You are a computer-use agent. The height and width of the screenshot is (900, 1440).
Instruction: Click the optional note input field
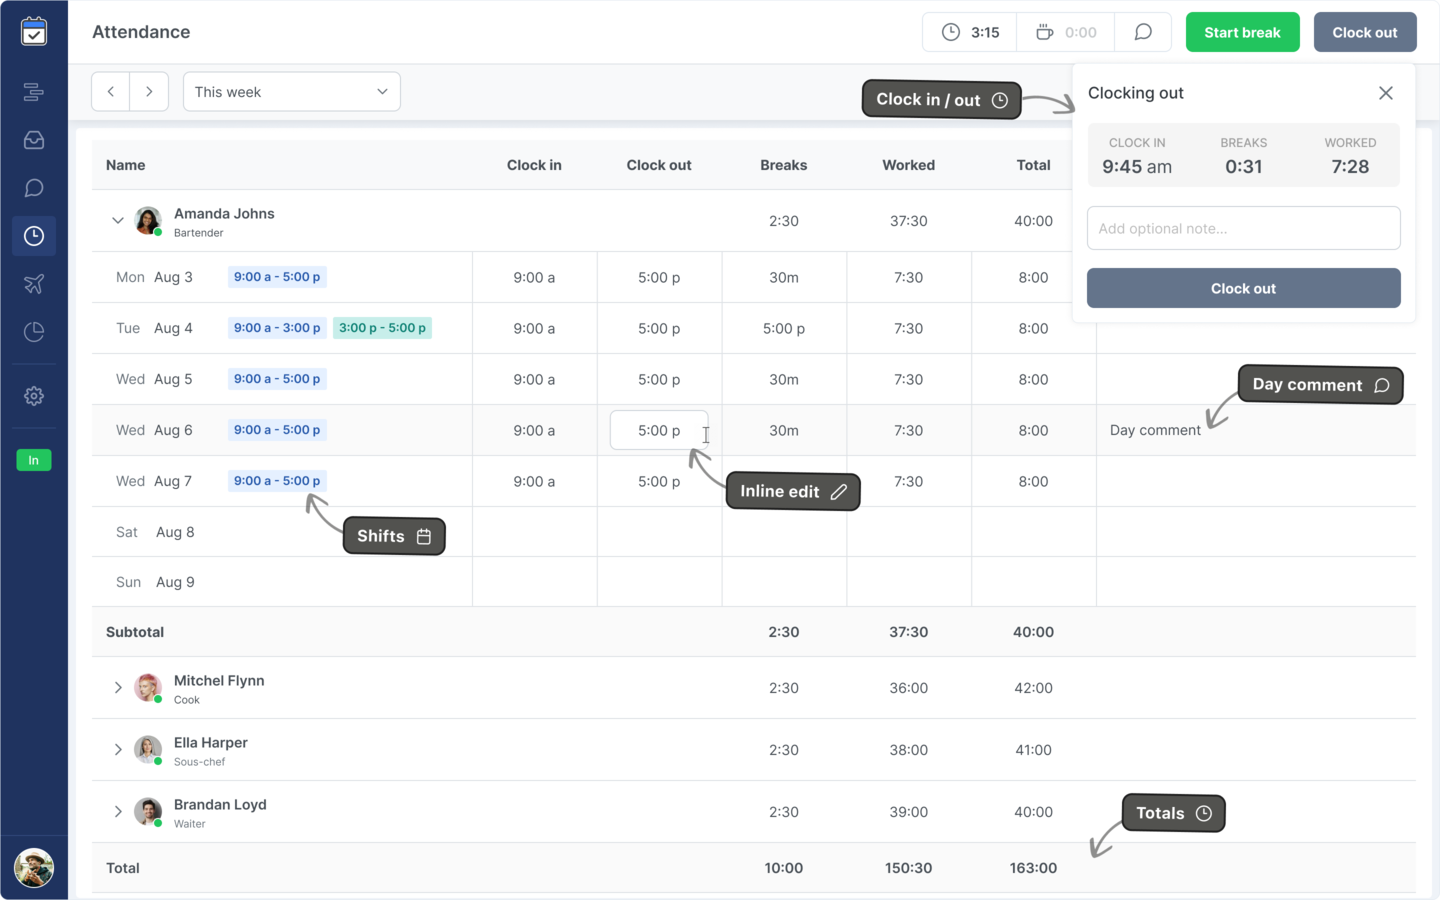pyautogui.click(x=1243, y=228)
